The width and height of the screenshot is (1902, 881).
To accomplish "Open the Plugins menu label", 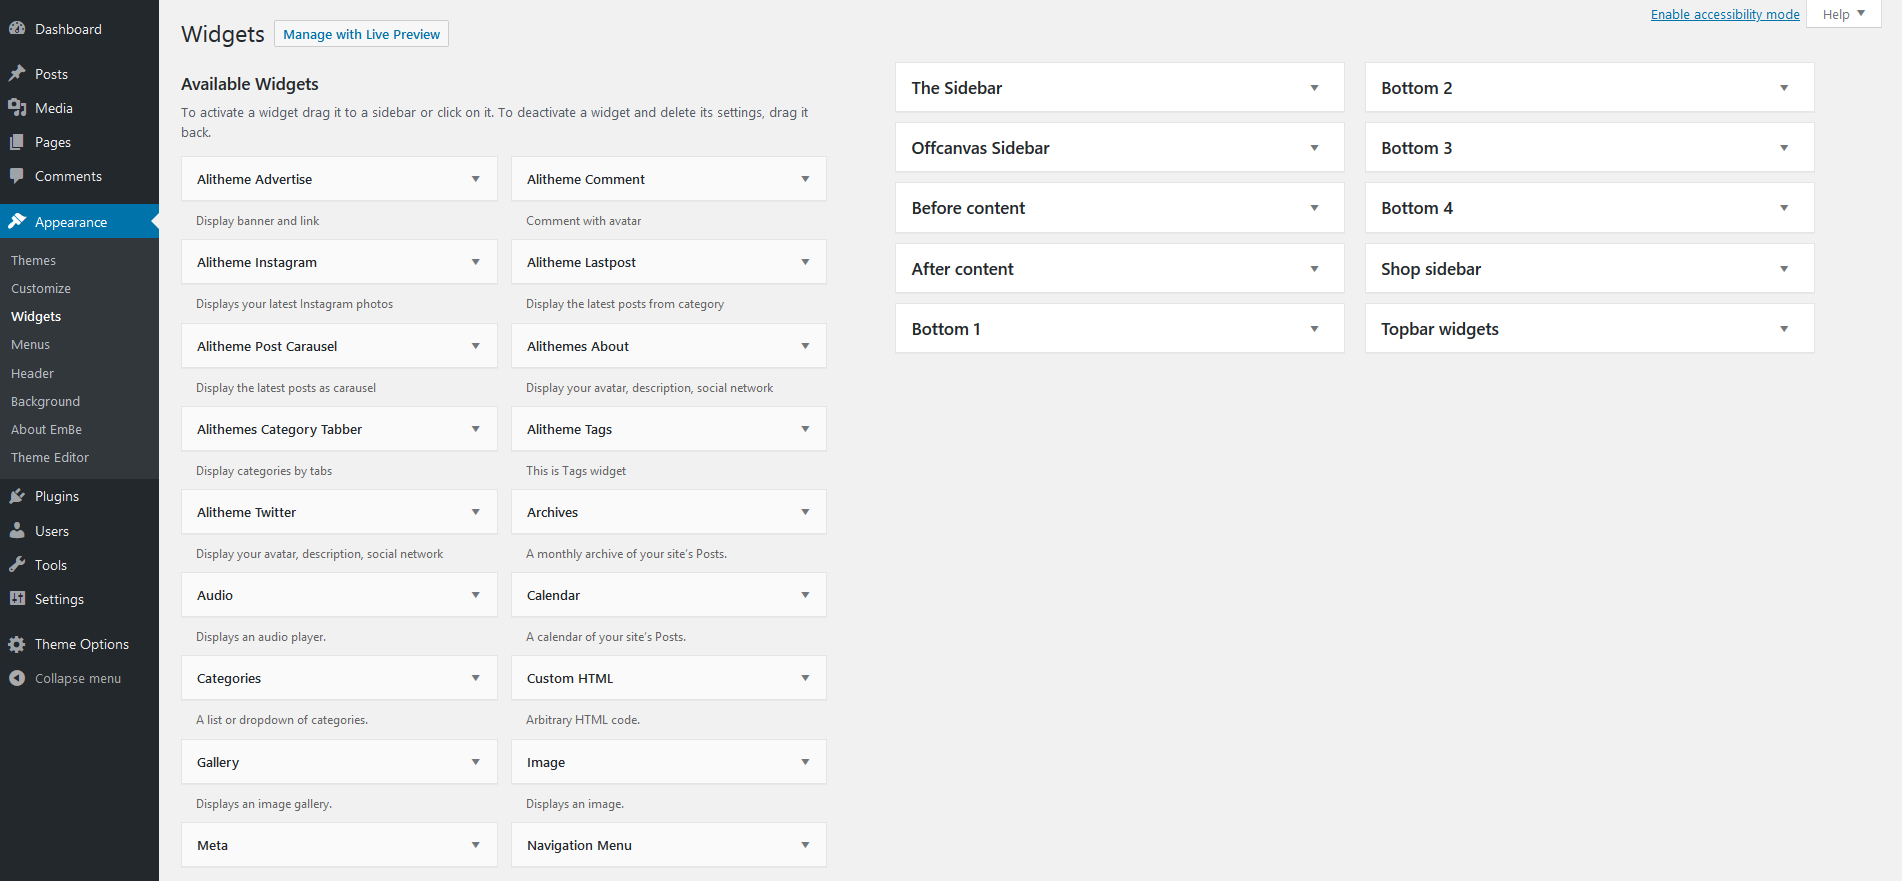I will point(57,496).
